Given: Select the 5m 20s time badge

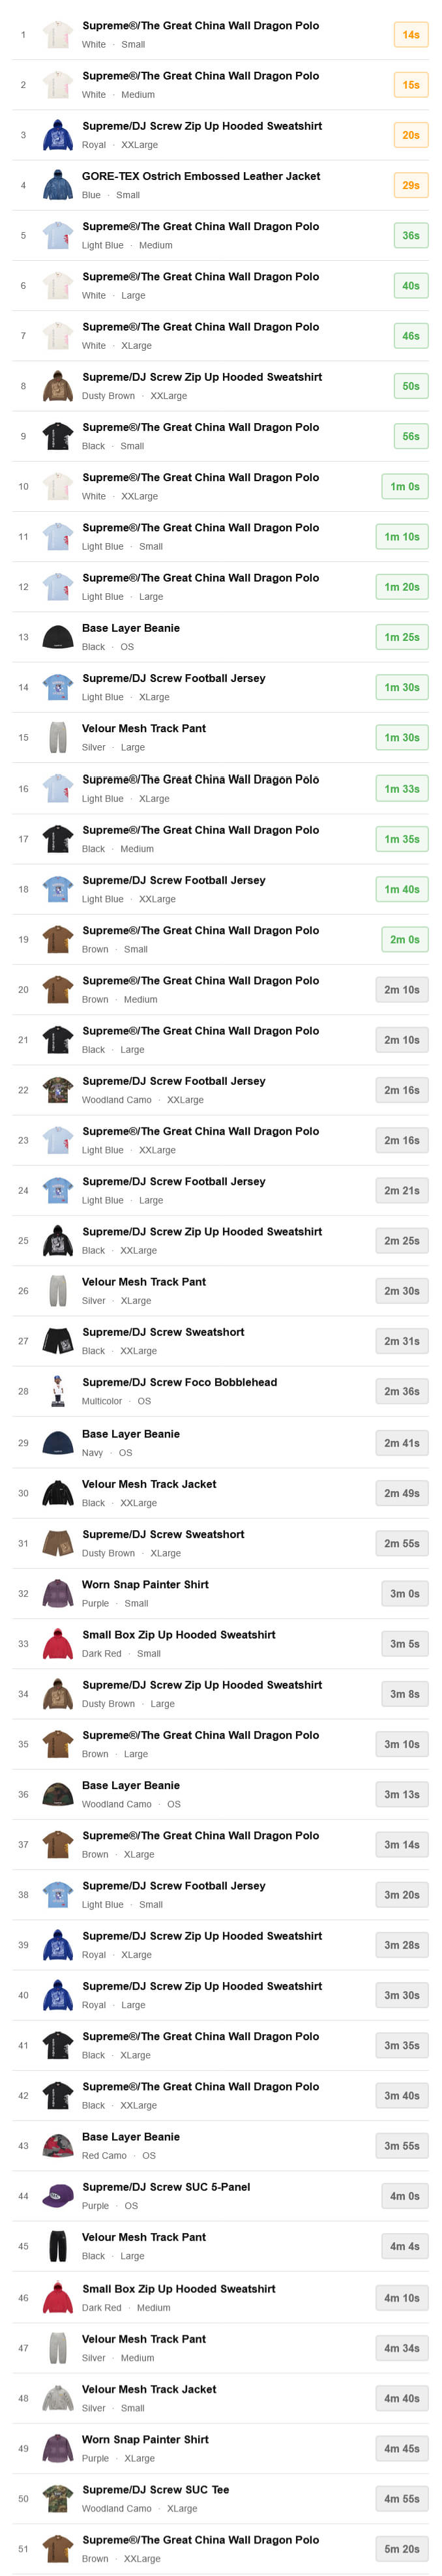Looking at the screenshot, I should click(x=404, y=2548).
